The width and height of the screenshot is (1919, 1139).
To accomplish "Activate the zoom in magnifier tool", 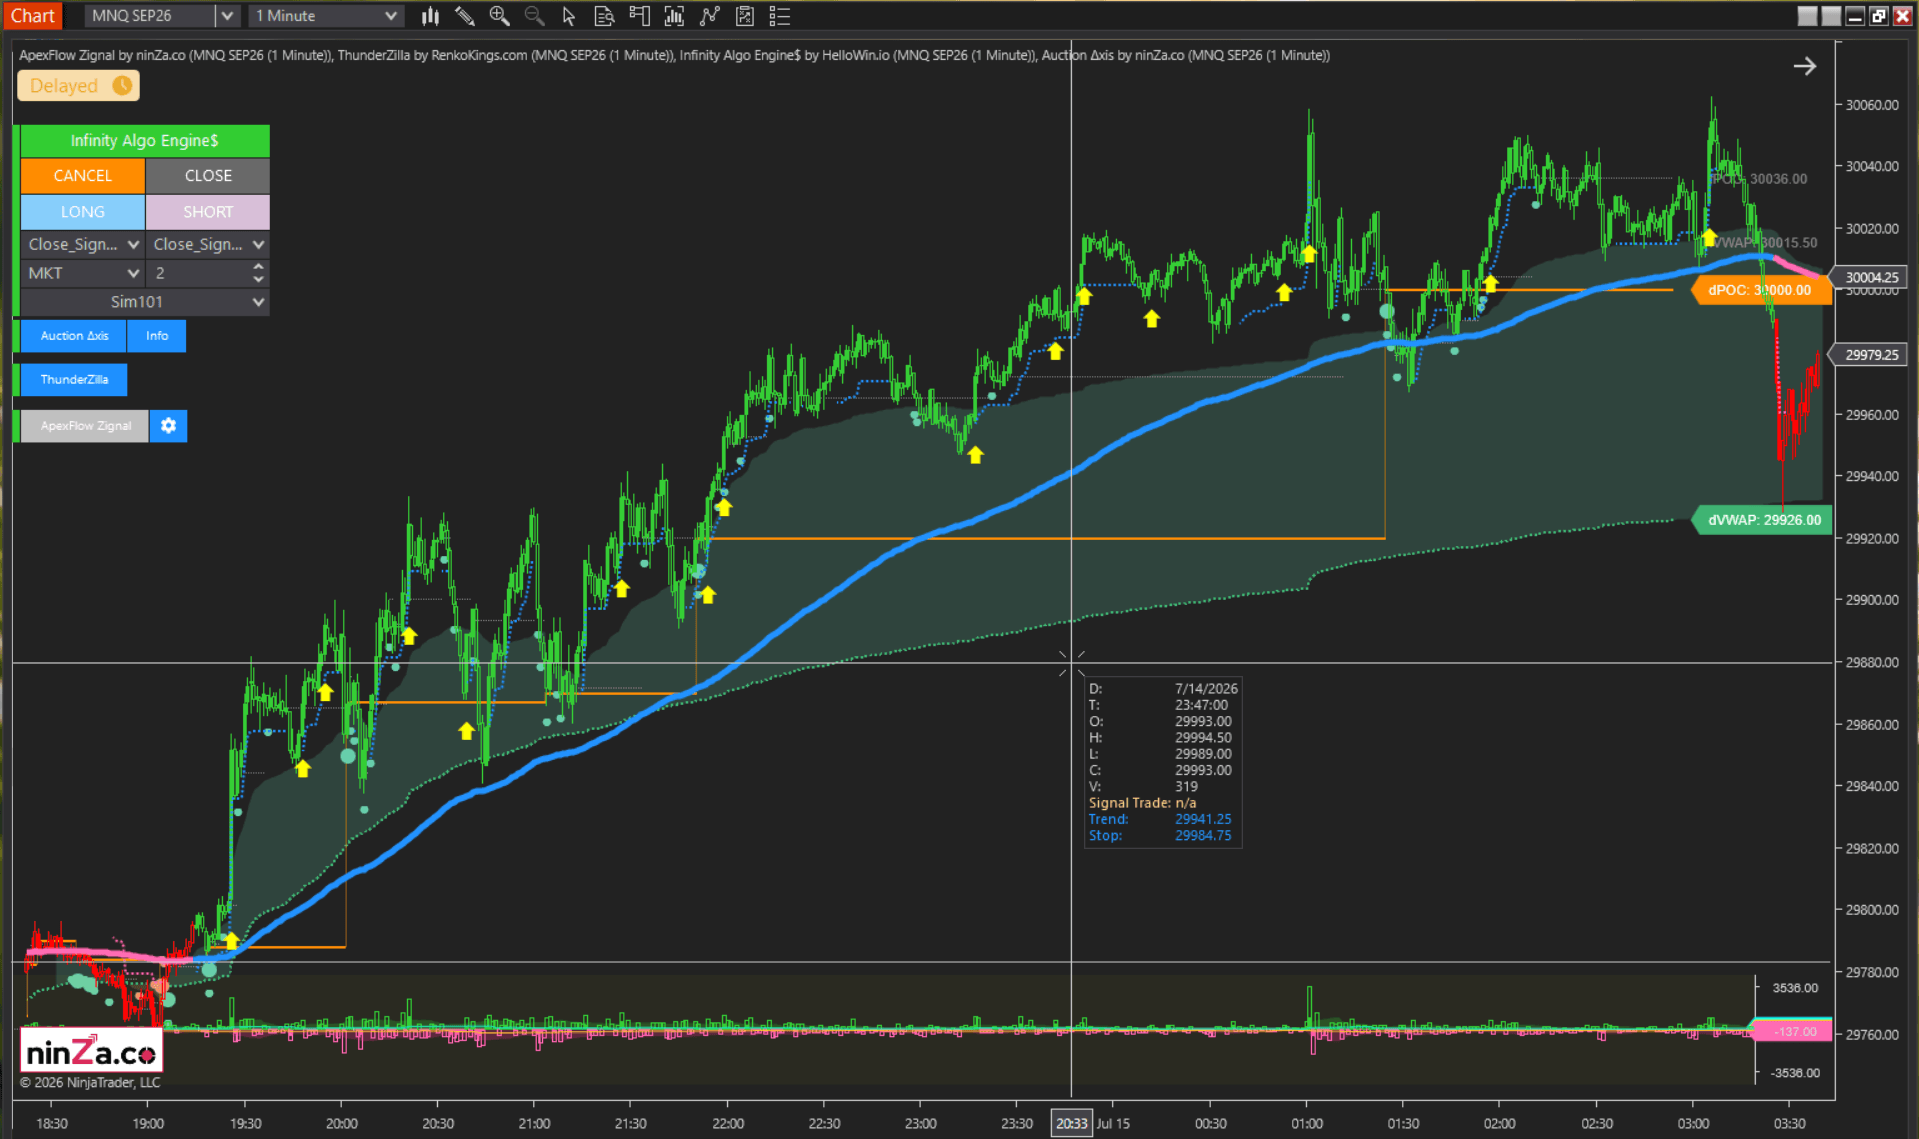I will (x=499, y=16).
